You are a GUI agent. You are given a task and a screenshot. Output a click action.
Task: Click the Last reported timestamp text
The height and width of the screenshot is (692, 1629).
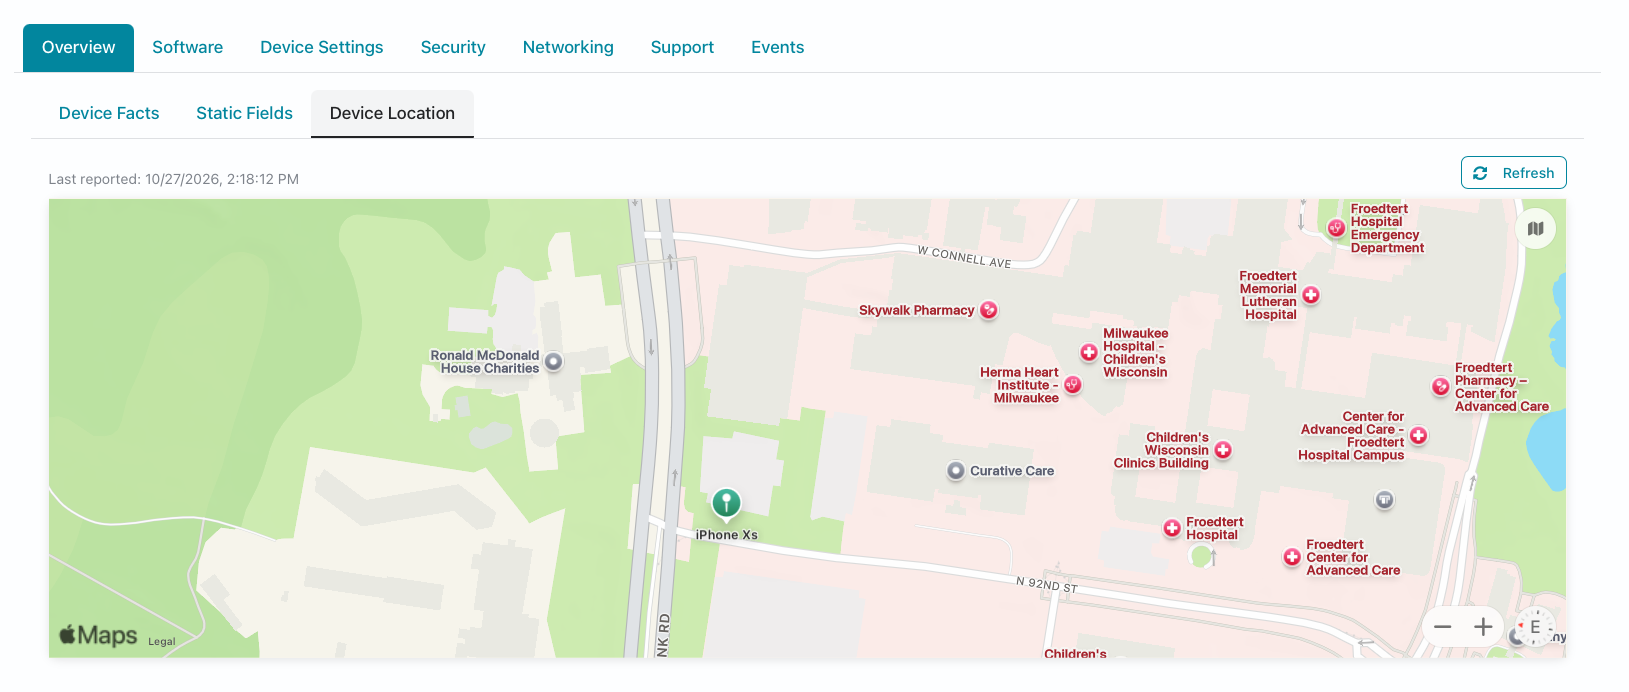click(174, 179)
